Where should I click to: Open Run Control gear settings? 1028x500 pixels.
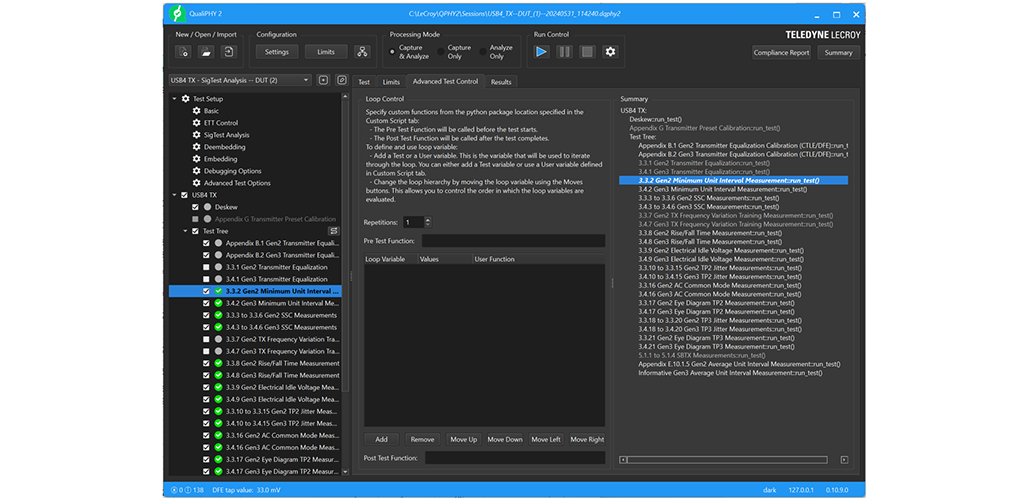pos(611,52)
